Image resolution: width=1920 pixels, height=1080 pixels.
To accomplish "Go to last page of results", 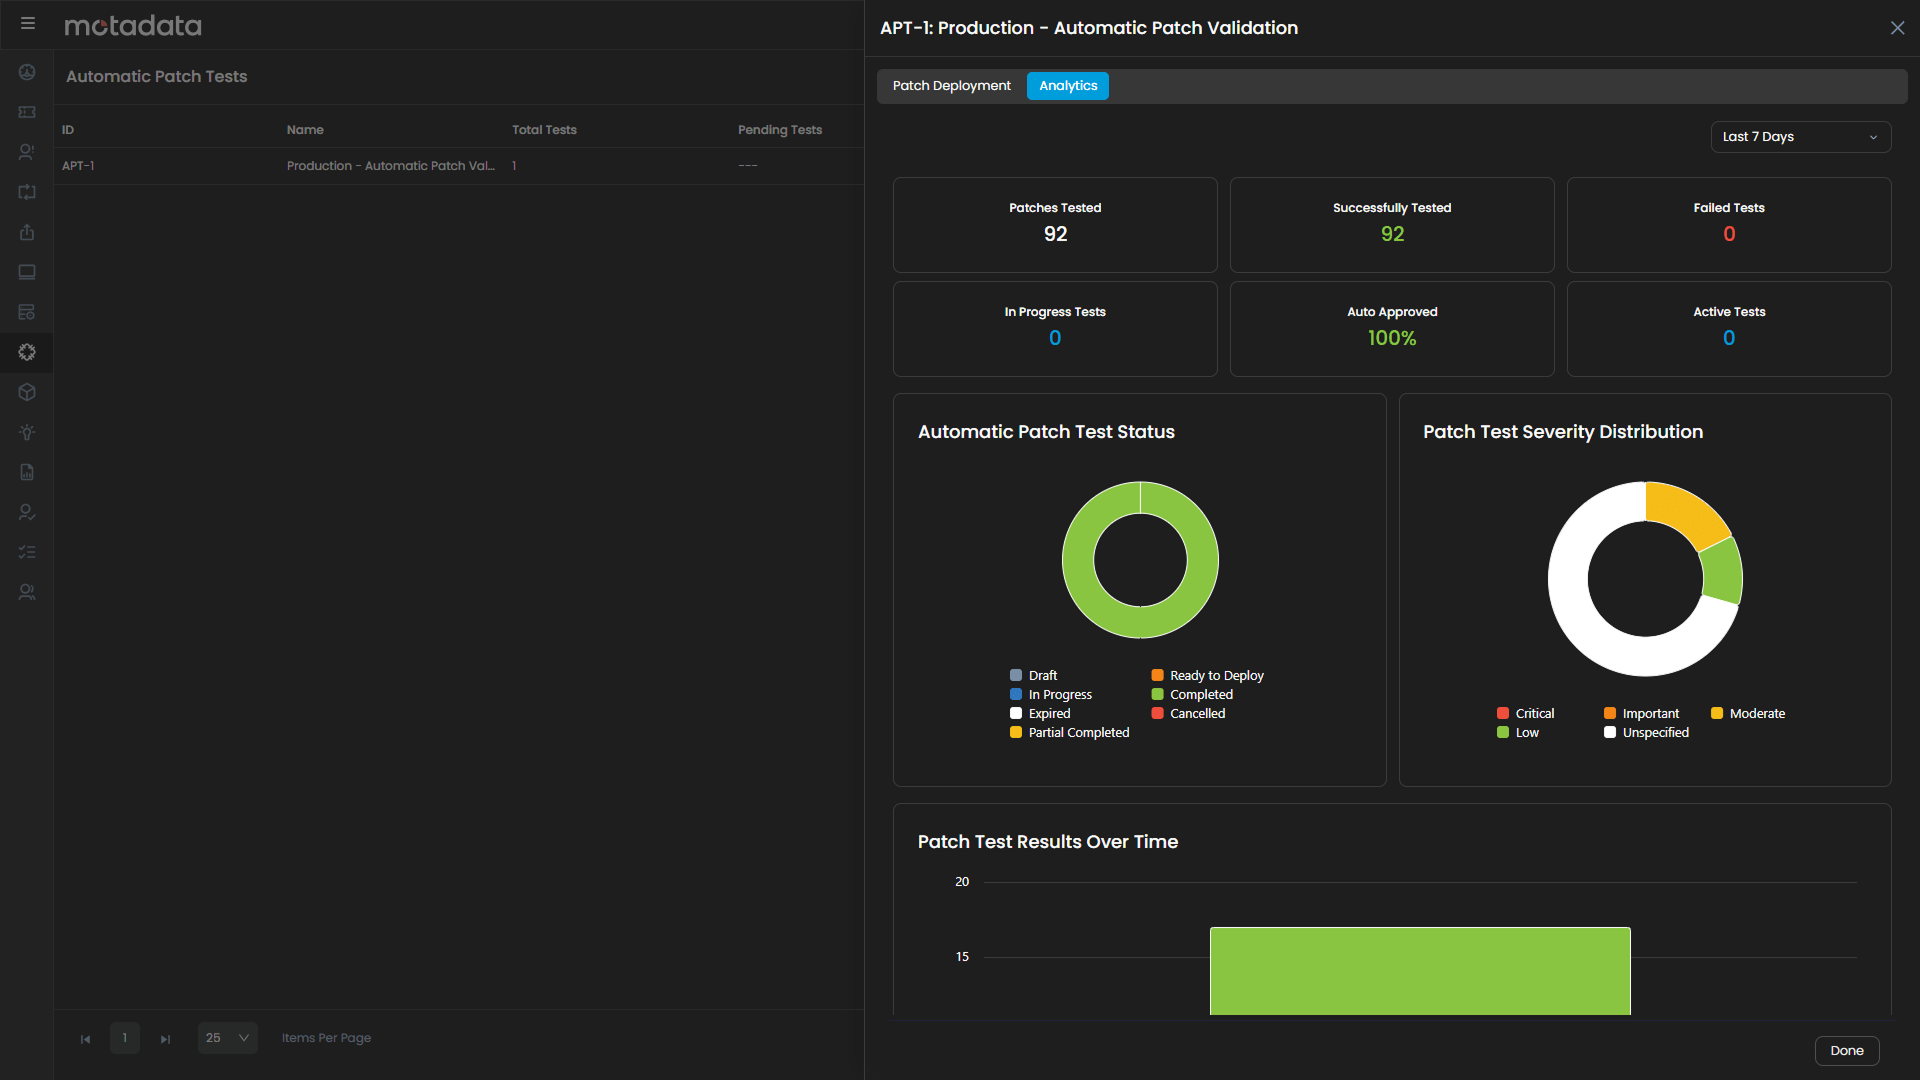I will pyautogui.click(x=165, y=1039).
